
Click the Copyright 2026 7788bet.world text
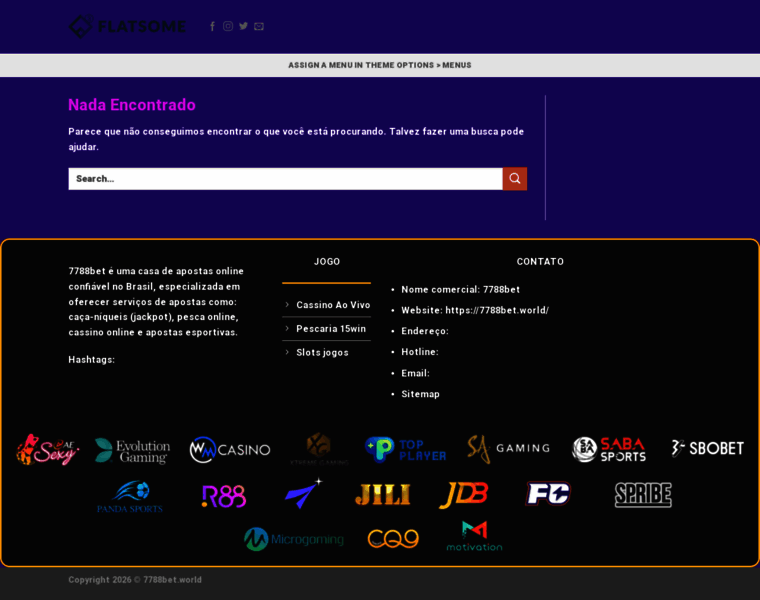click(x=135, y=580)
